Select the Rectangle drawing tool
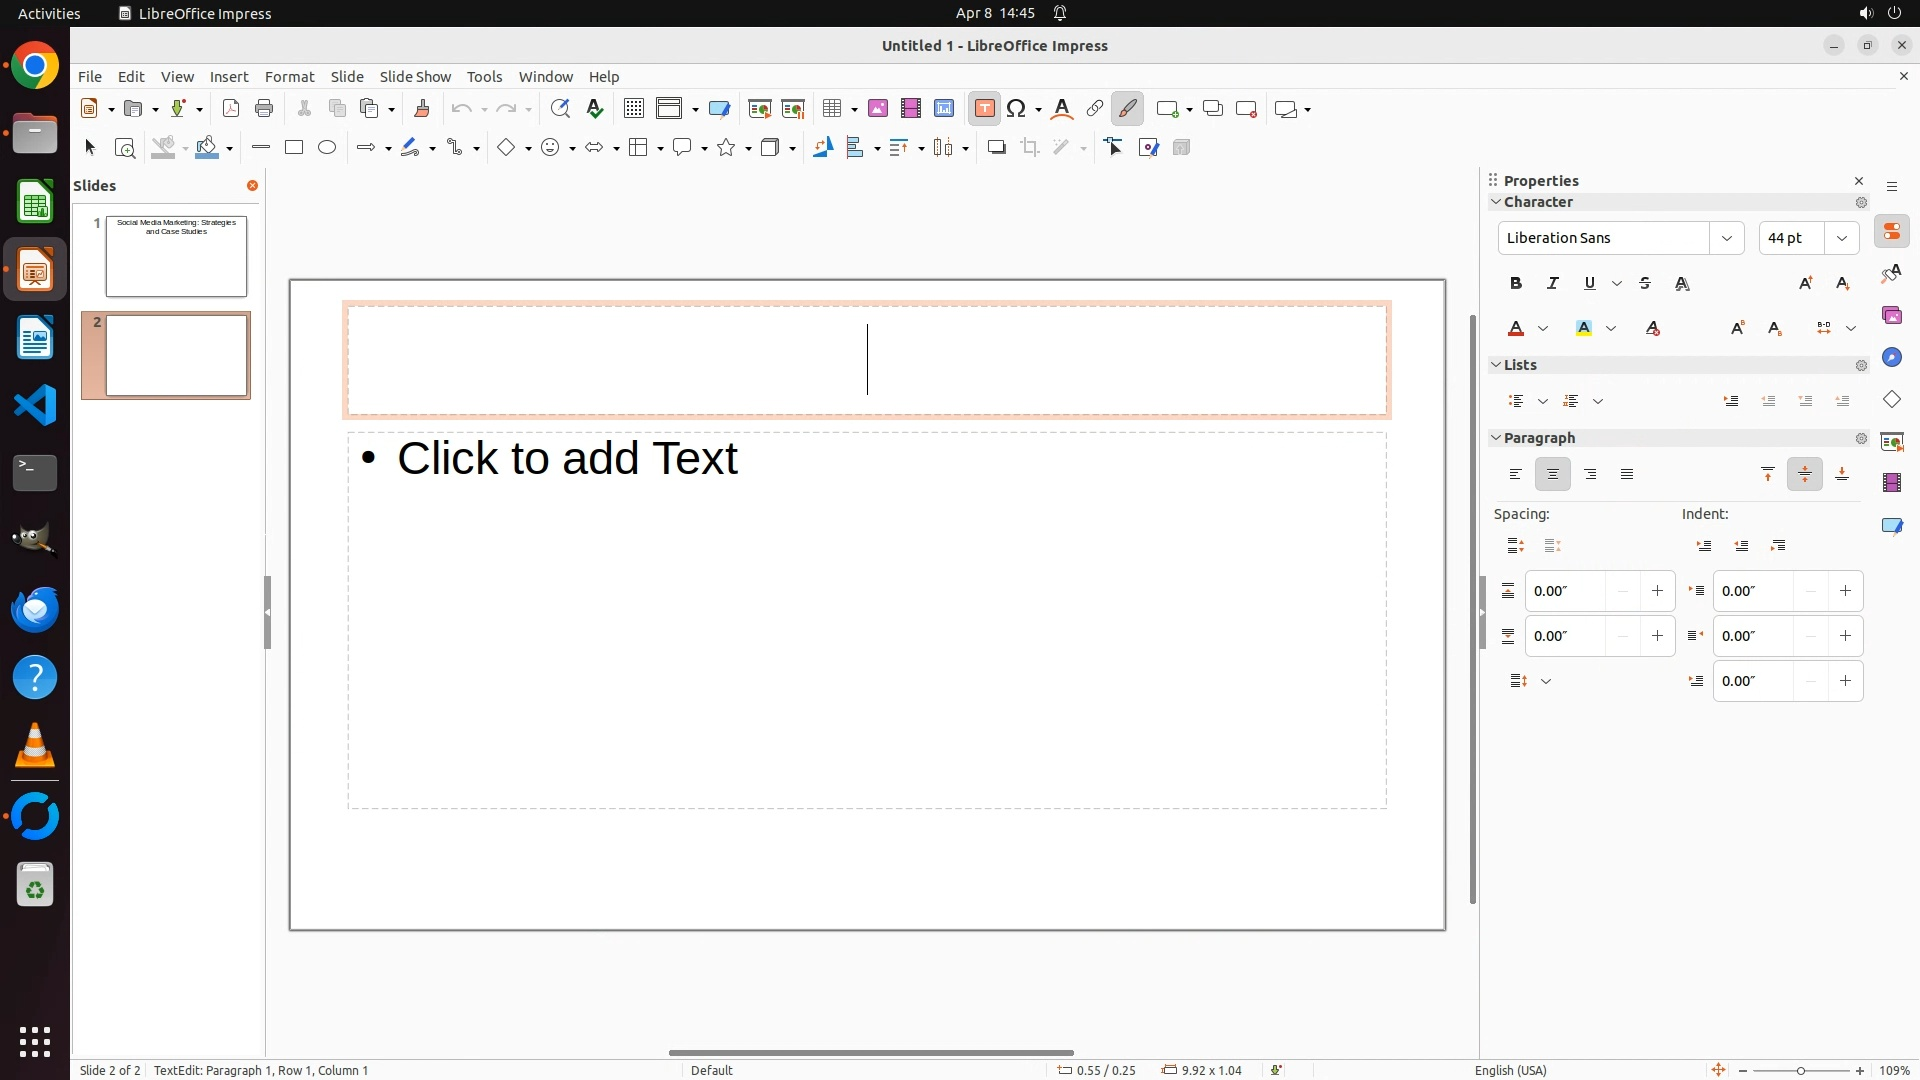This screenshot has height=1080, width=1920. tap(294, 148)
